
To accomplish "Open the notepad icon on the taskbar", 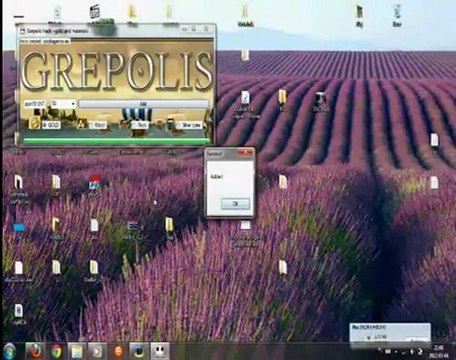I will [77, 351].
